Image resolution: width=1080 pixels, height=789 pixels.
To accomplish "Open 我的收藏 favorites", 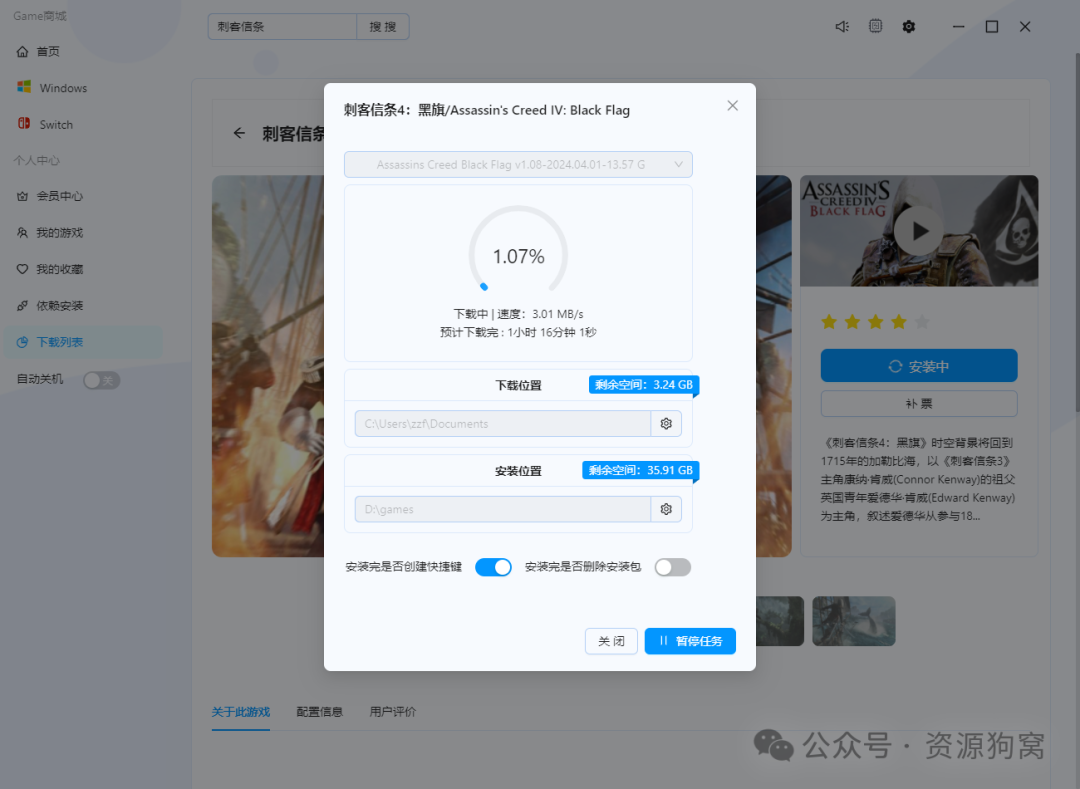I will [50, 269].
